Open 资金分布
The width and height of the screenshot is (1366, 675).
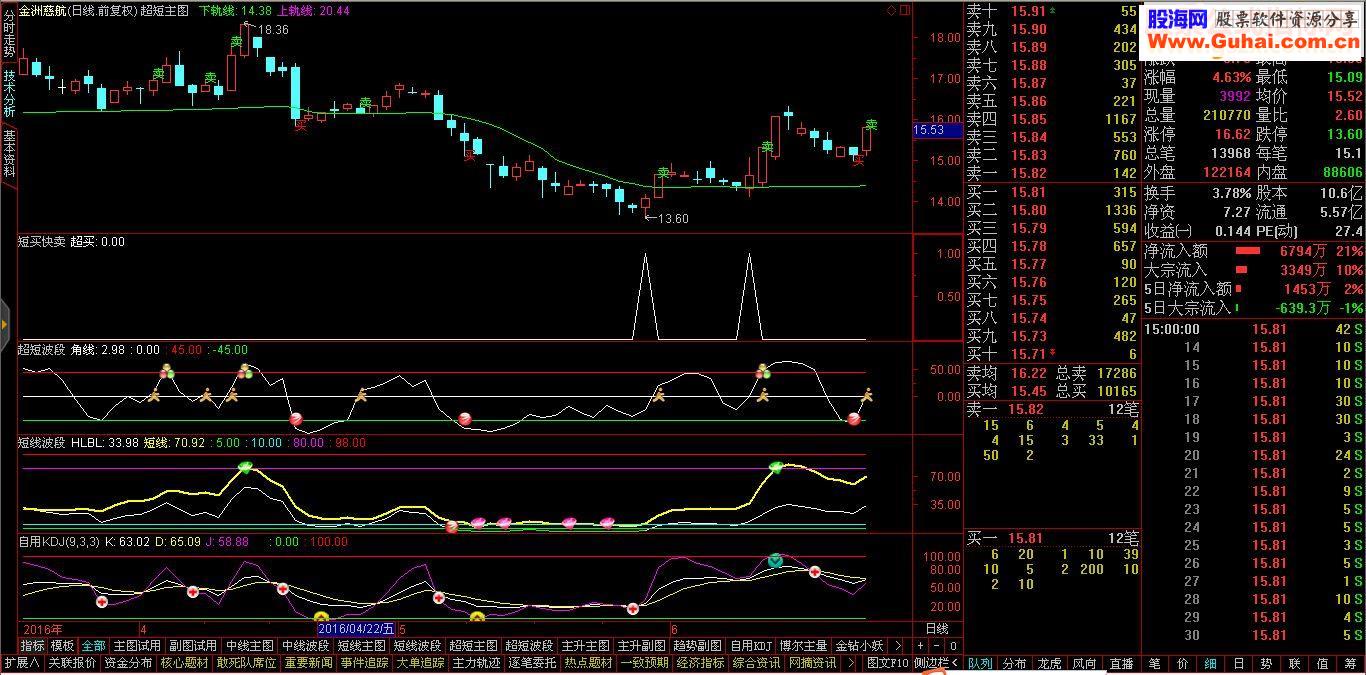click(x=128, y=663)
